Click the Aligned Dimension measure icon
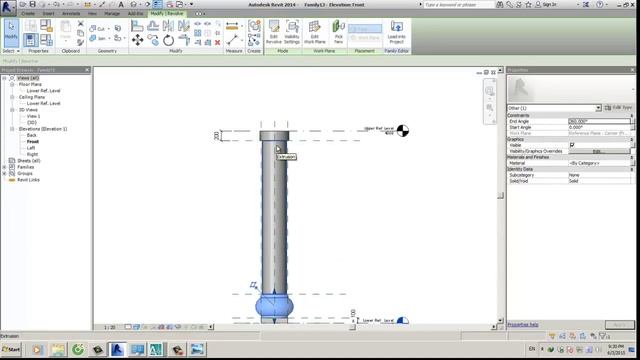 [232, 27]
